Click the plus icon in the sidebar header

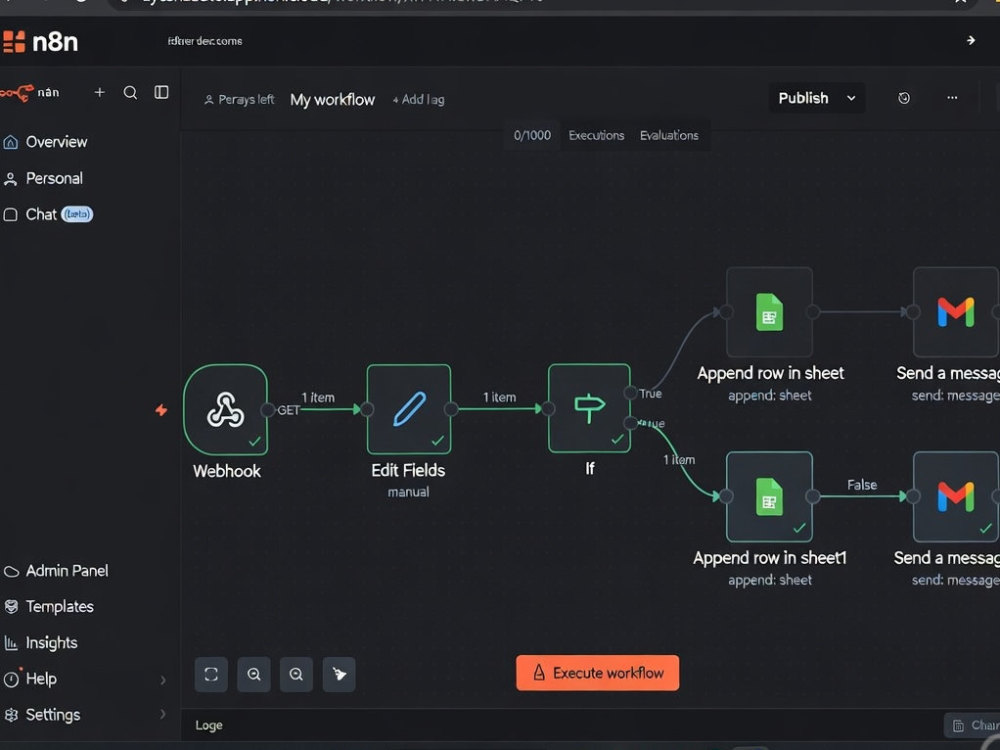[x=99, y=92]
